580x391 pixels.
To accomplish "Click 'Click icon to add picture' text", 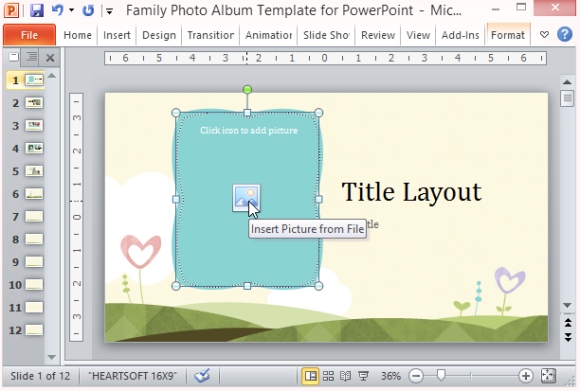I will click(x=249, y=130).
